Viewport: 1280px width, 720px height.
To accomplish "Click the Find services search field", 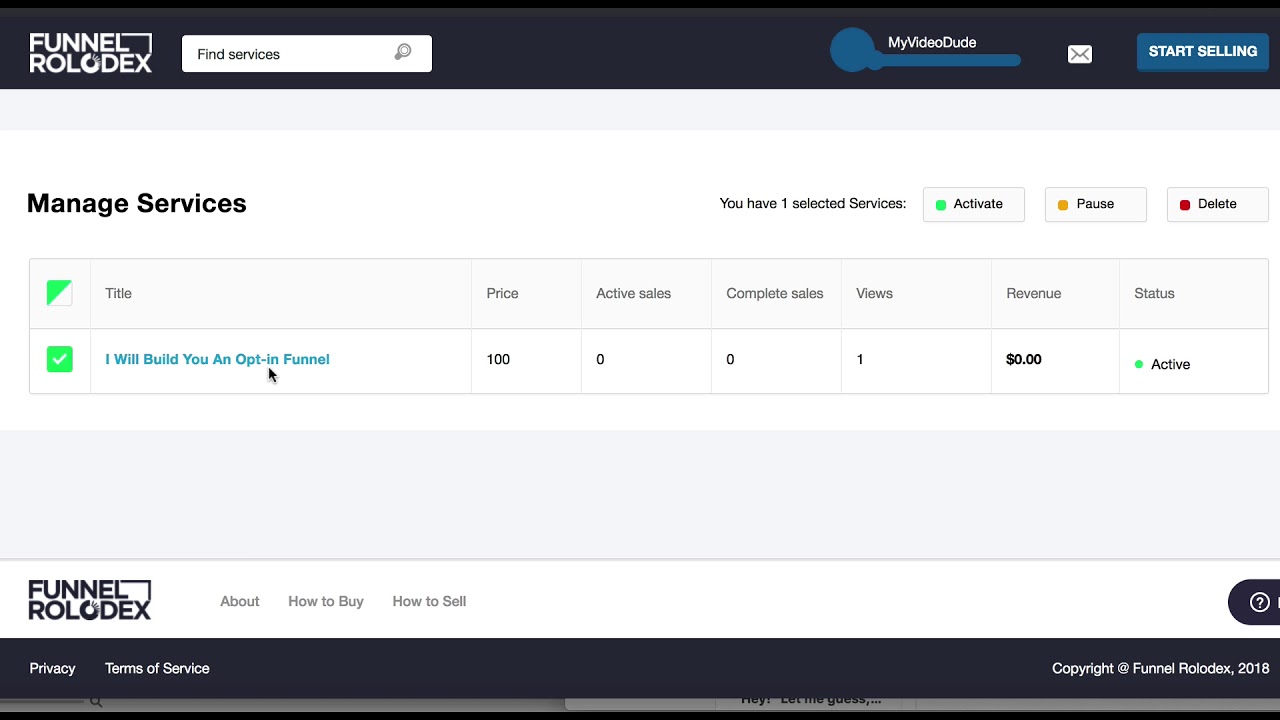I will pyautogui.click(x=307, y=54).
